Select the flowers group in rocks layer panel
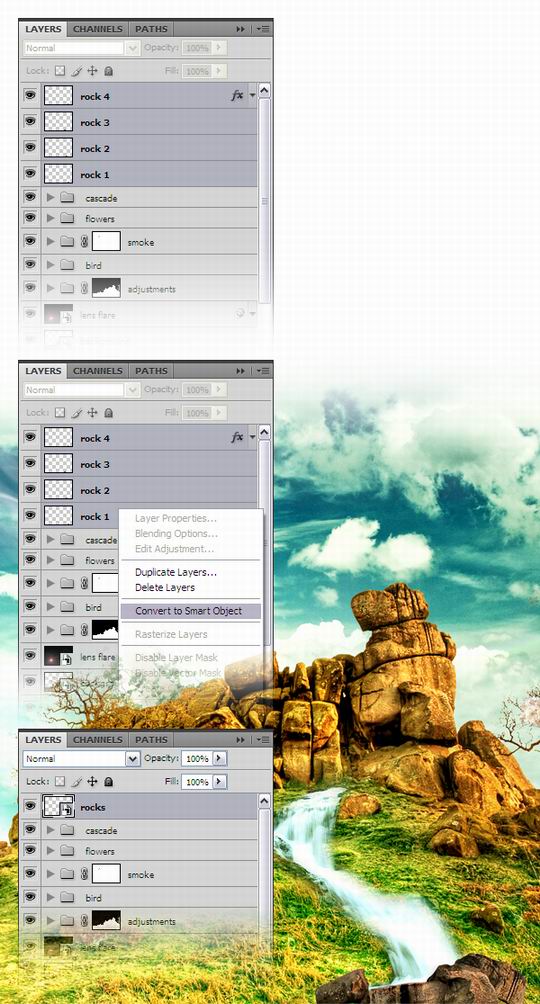This screenshot has height=1004, width=540. [138, 851]
